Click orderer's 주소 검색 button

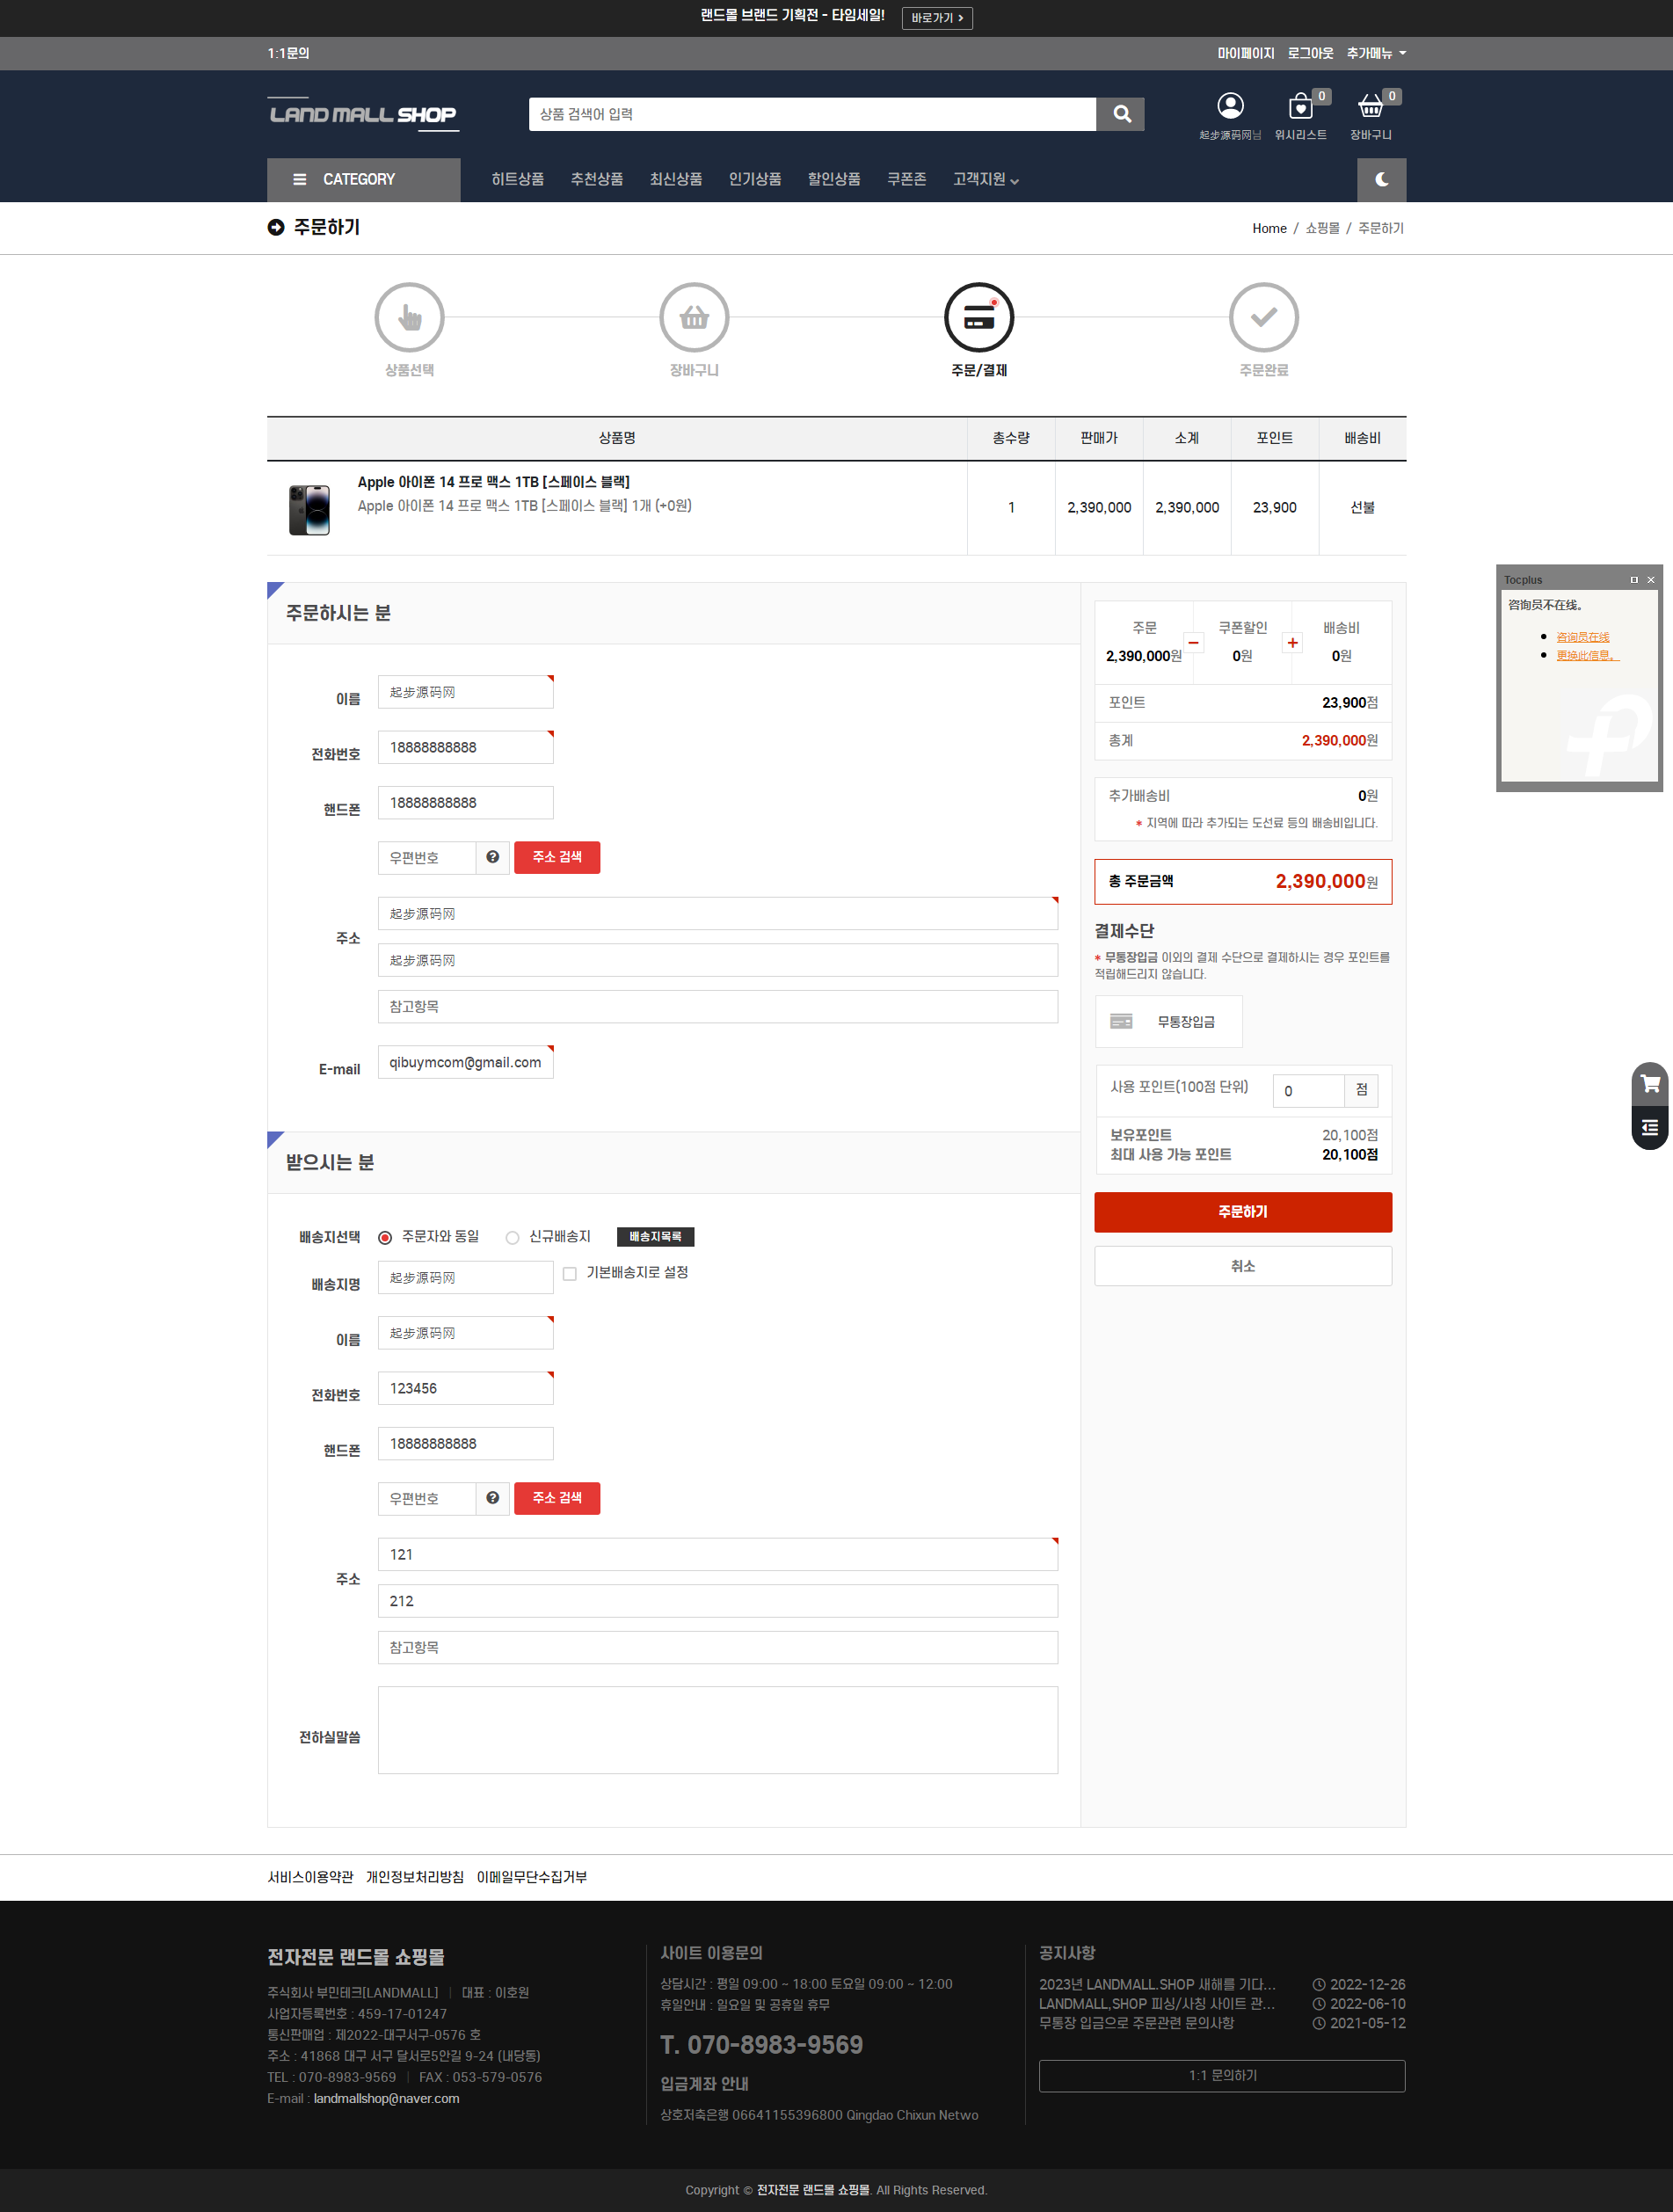[x=557, y=857]
